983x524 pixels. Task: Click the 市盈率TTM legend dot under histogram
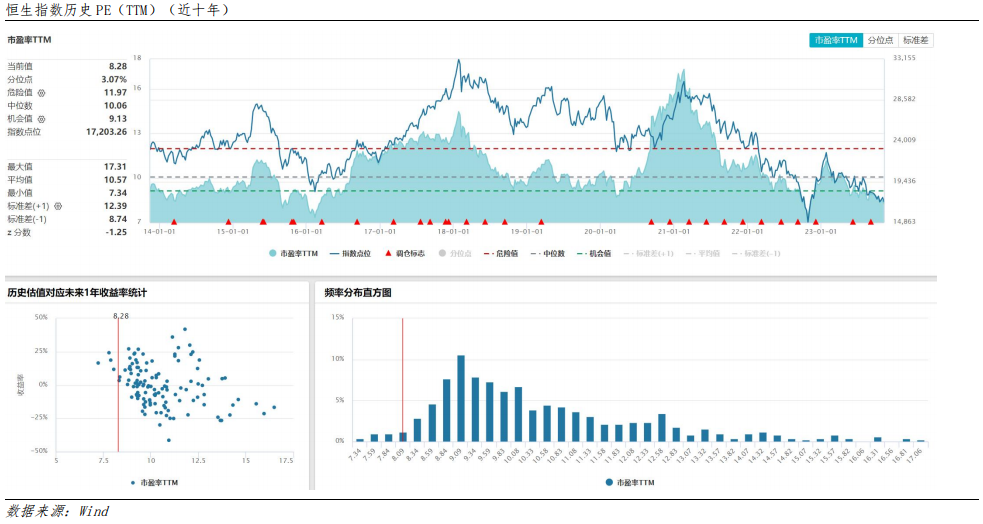[x=609, y=483]
